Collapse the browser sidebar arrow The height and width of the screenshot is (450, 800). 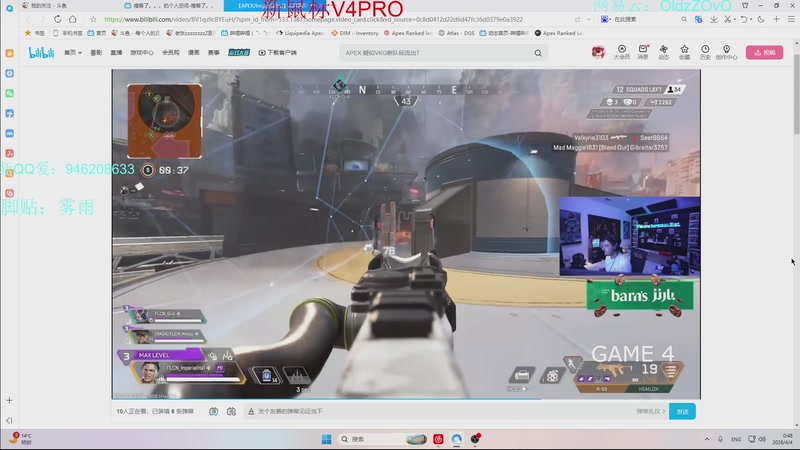[9, 420]
